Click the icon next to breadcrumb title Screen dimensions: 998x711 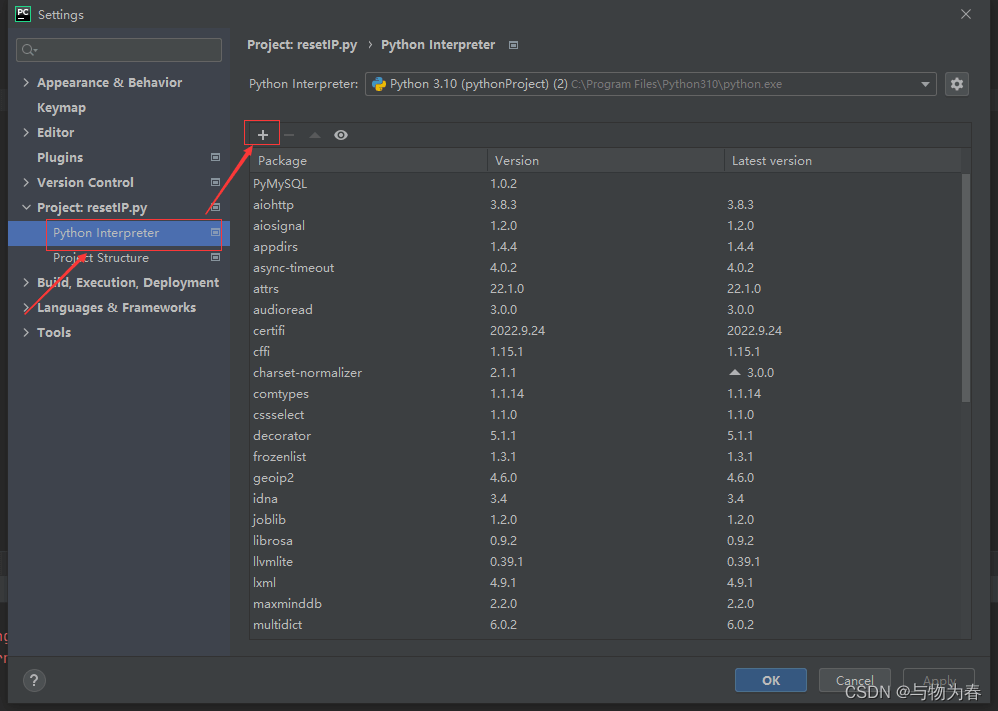pos(514,45)
